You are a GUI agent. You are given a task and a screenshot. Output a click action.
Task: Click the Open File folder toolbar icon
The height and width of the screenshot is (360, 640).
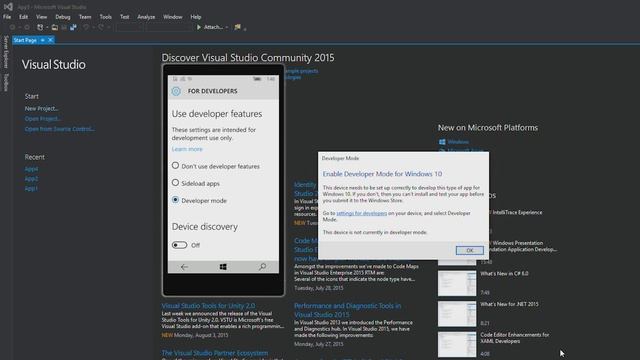54,27
